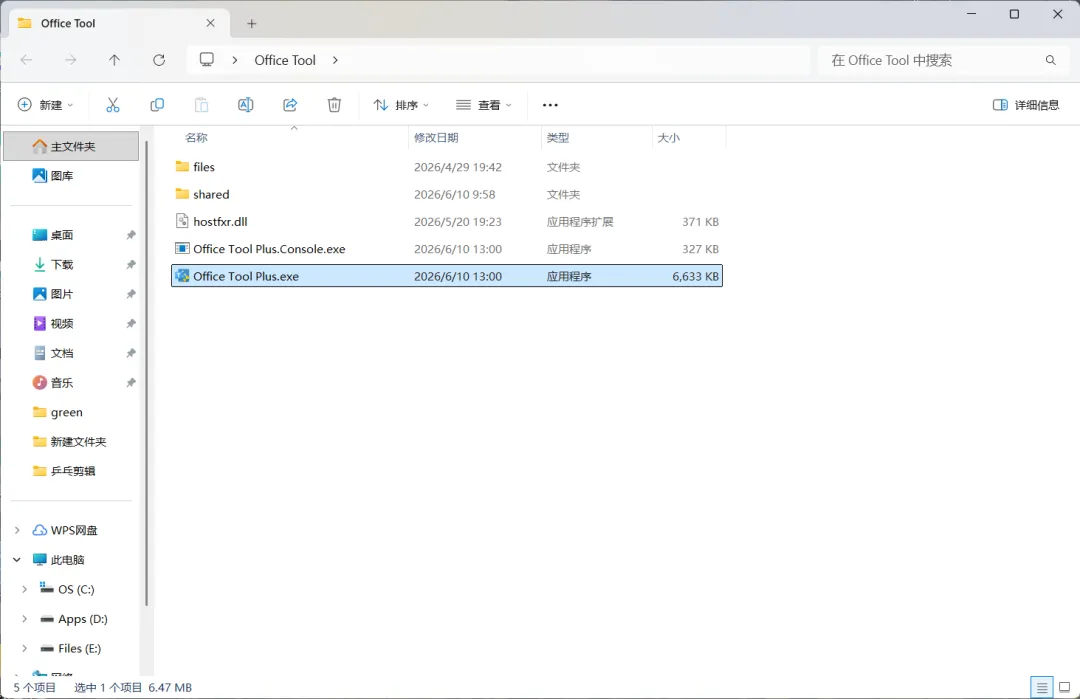Click the Share icon in toolbar
Screen dimensions: 1080x699
290,105
